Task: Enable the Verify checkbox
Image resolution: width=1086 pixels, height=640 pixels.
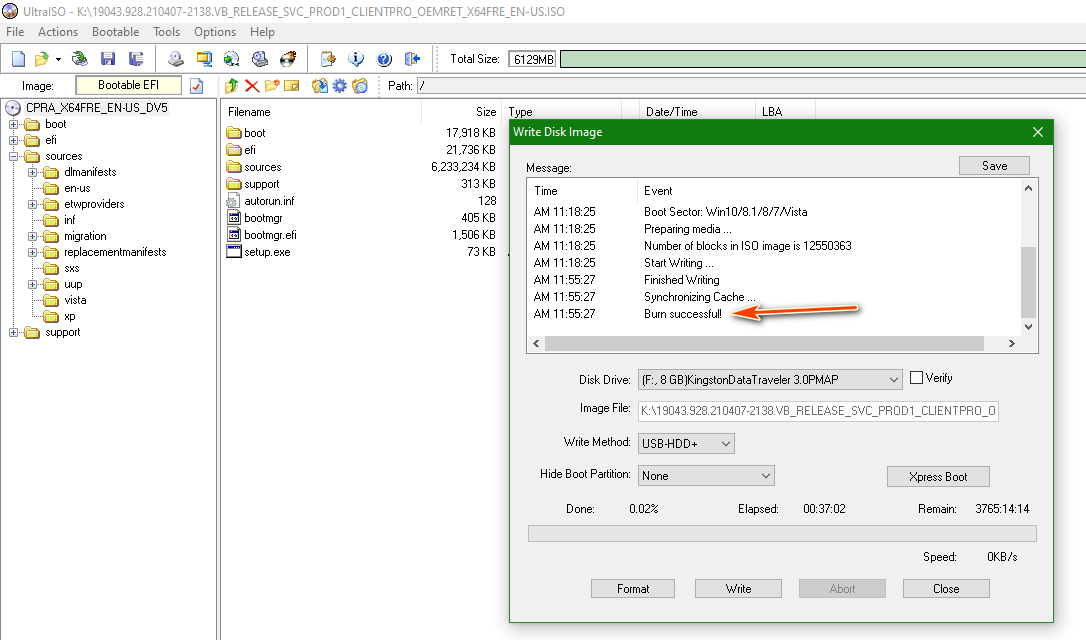Action: 916,377
